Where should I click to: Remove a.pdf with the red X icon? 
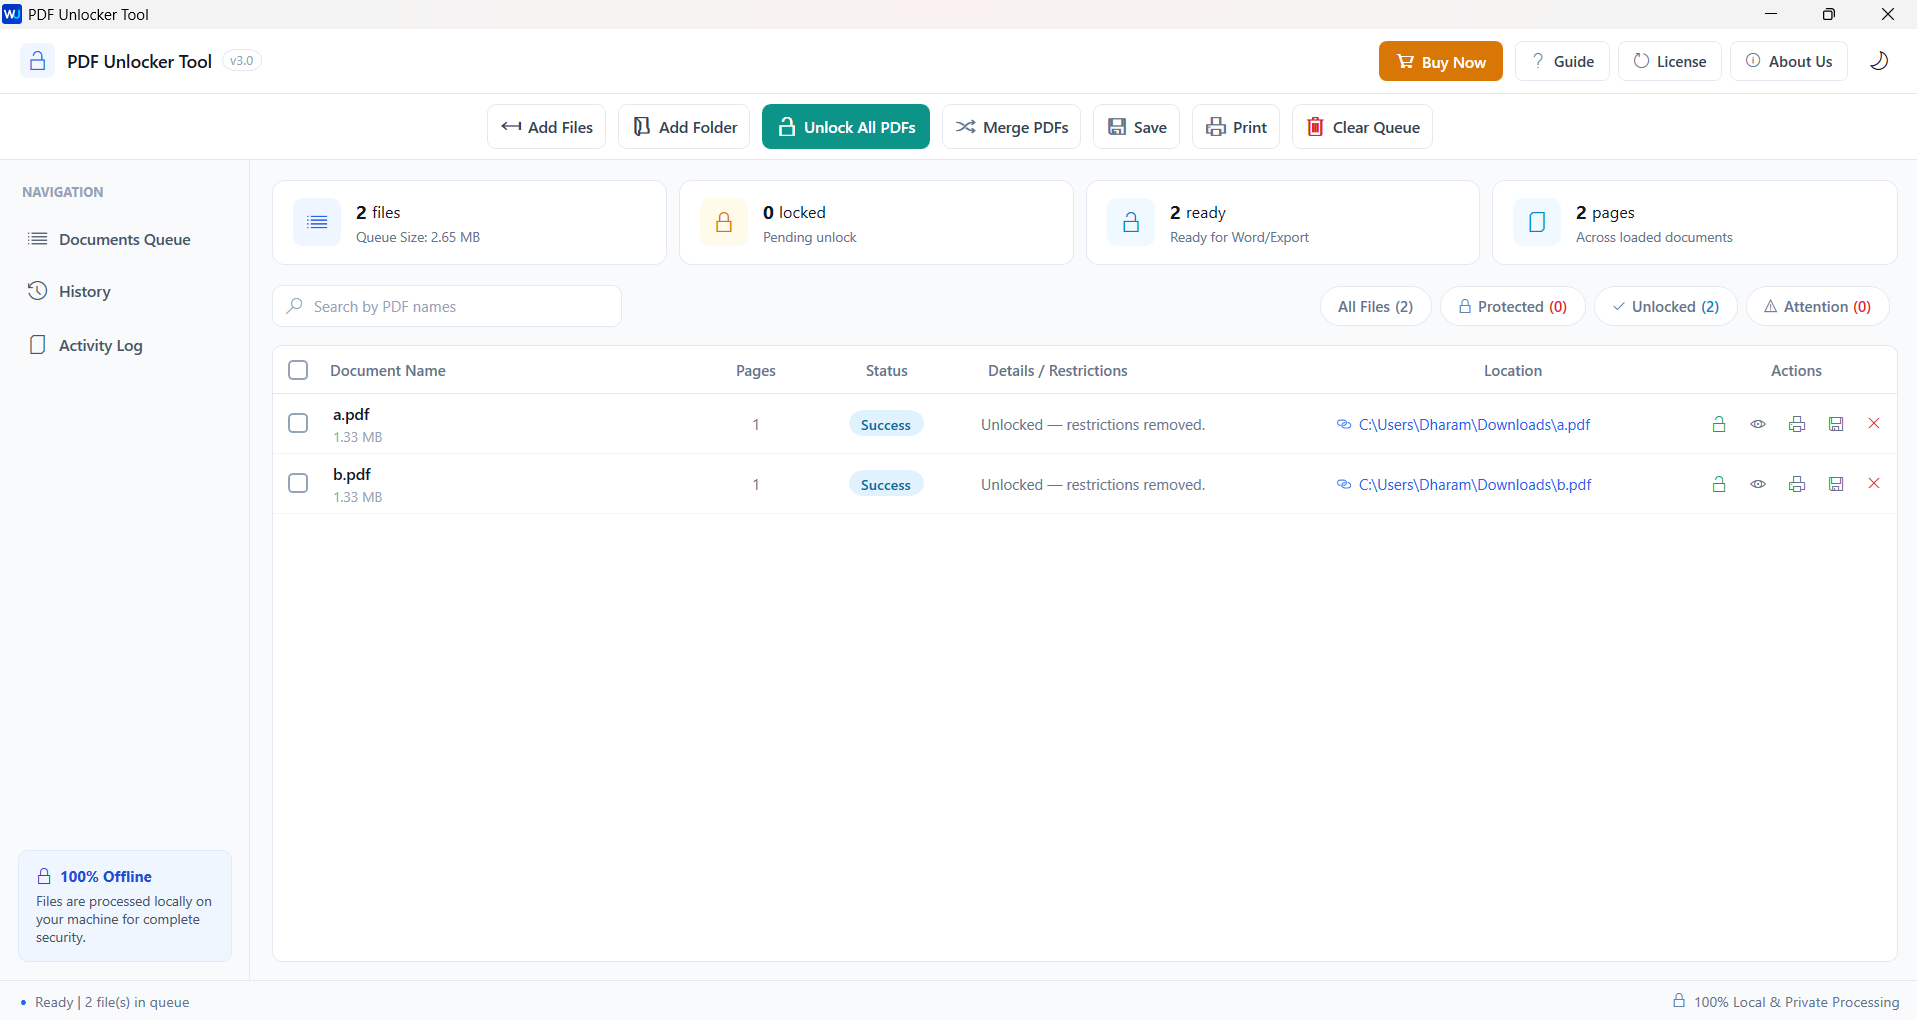(1874, 423)
